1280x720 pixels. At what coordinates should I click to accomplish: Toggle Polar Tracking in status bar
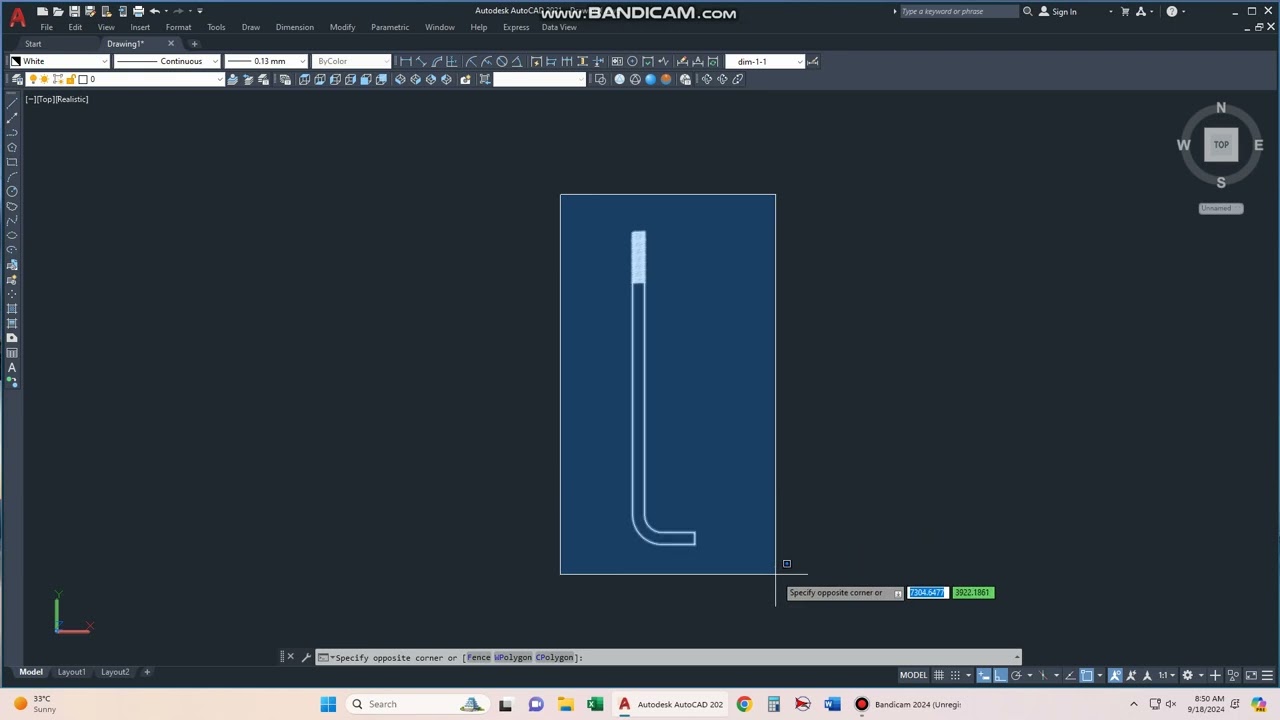tap(1016, 675)
